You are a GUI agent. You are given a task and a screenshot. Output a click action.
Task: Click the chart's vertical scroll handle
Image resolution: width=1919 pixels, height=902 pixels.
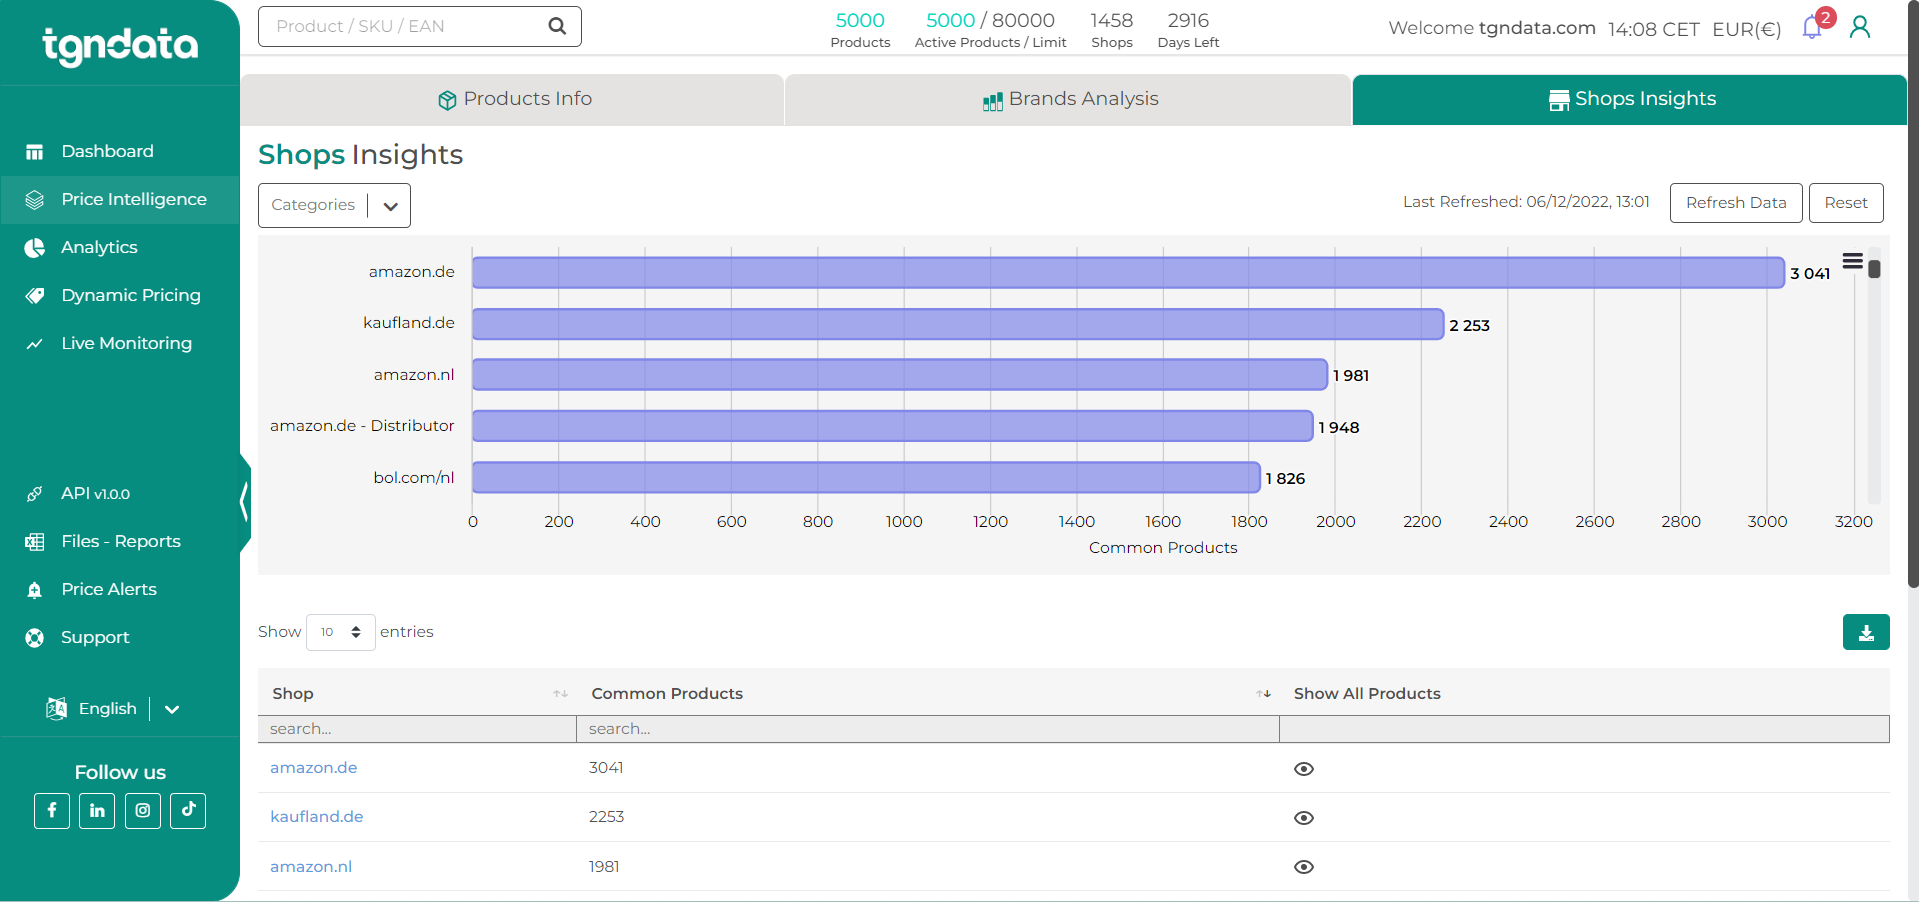1875,269
